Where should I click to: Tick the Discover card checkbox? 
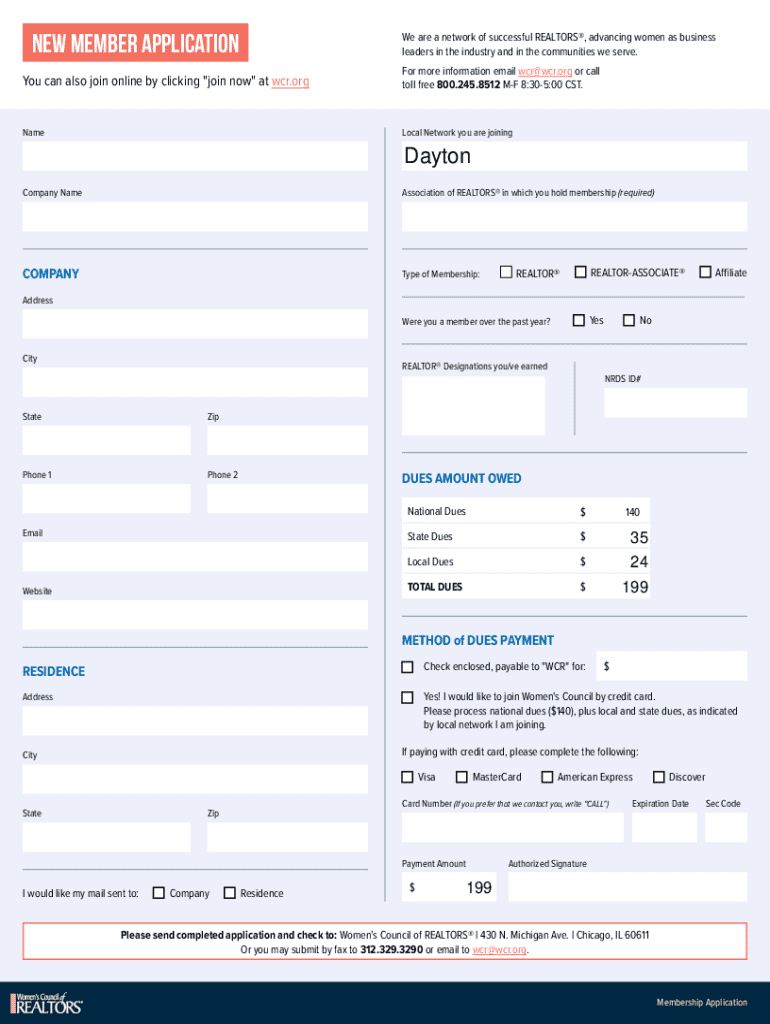coord(659,777)
